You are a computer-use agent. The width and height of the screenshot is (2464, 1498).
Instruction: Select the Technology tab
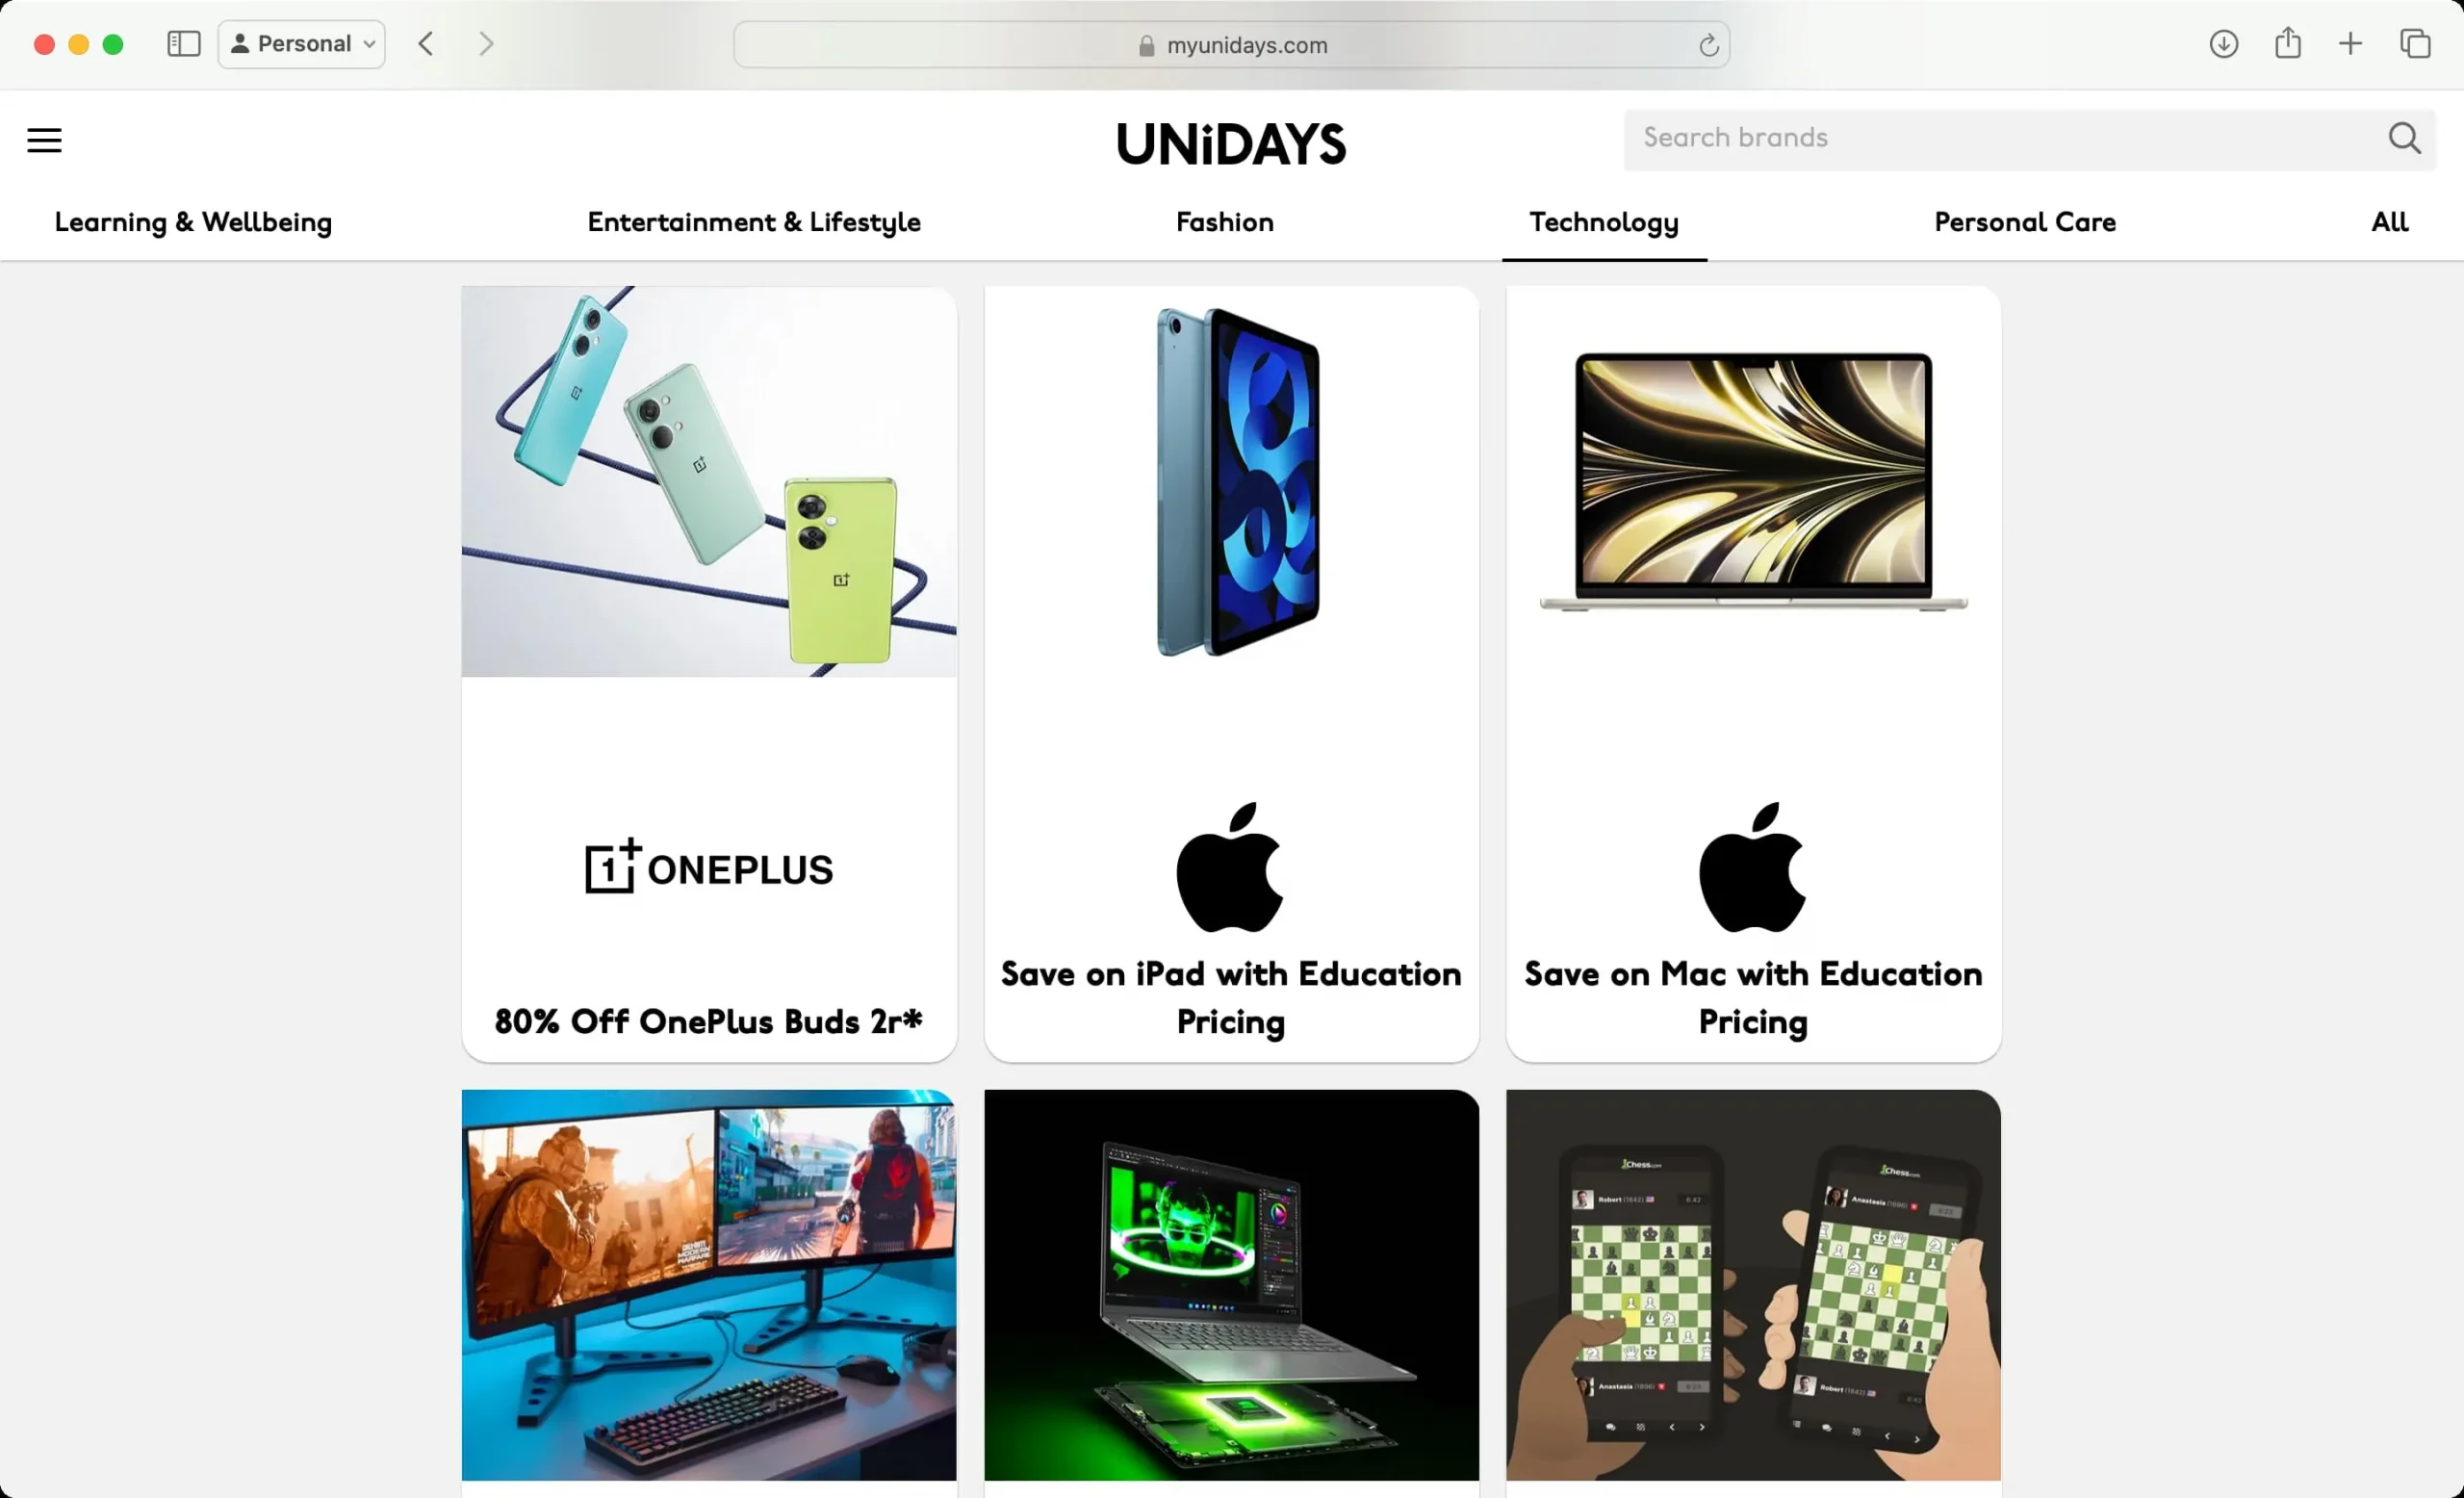pyautogui.click(x=1605, y=223)
